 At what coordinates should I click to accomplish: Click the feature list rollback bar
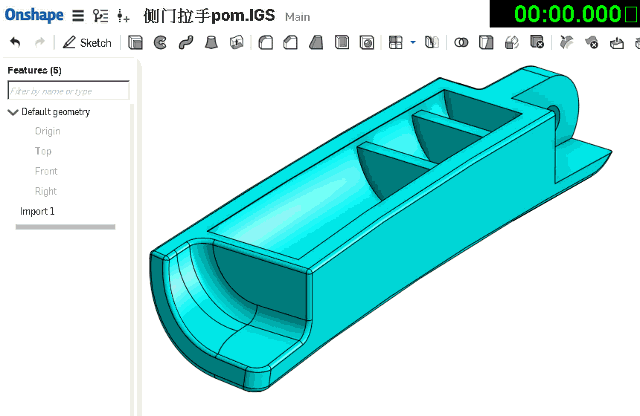coord(65,227)
